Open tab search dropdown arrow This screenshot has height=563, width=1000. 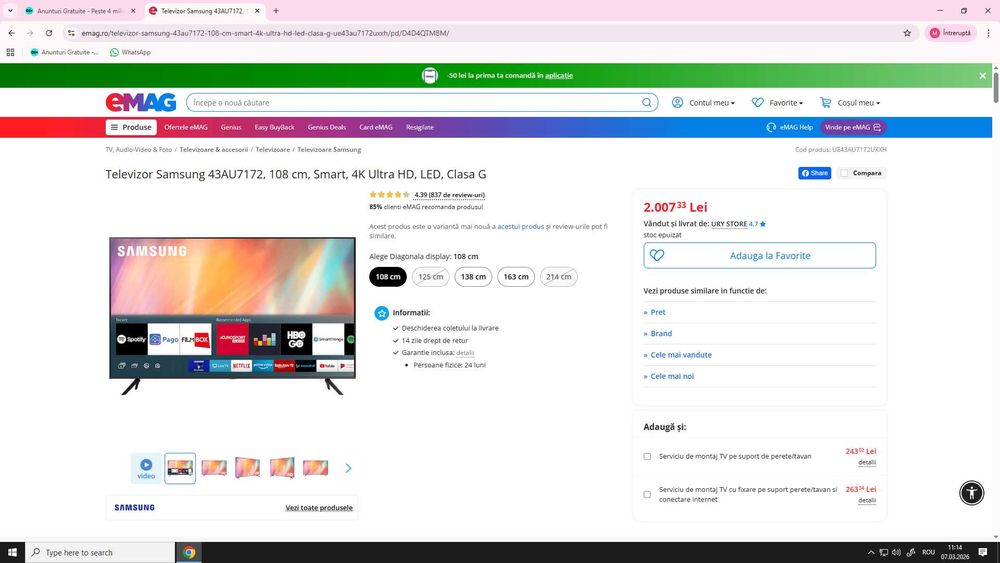pos(10,11)
